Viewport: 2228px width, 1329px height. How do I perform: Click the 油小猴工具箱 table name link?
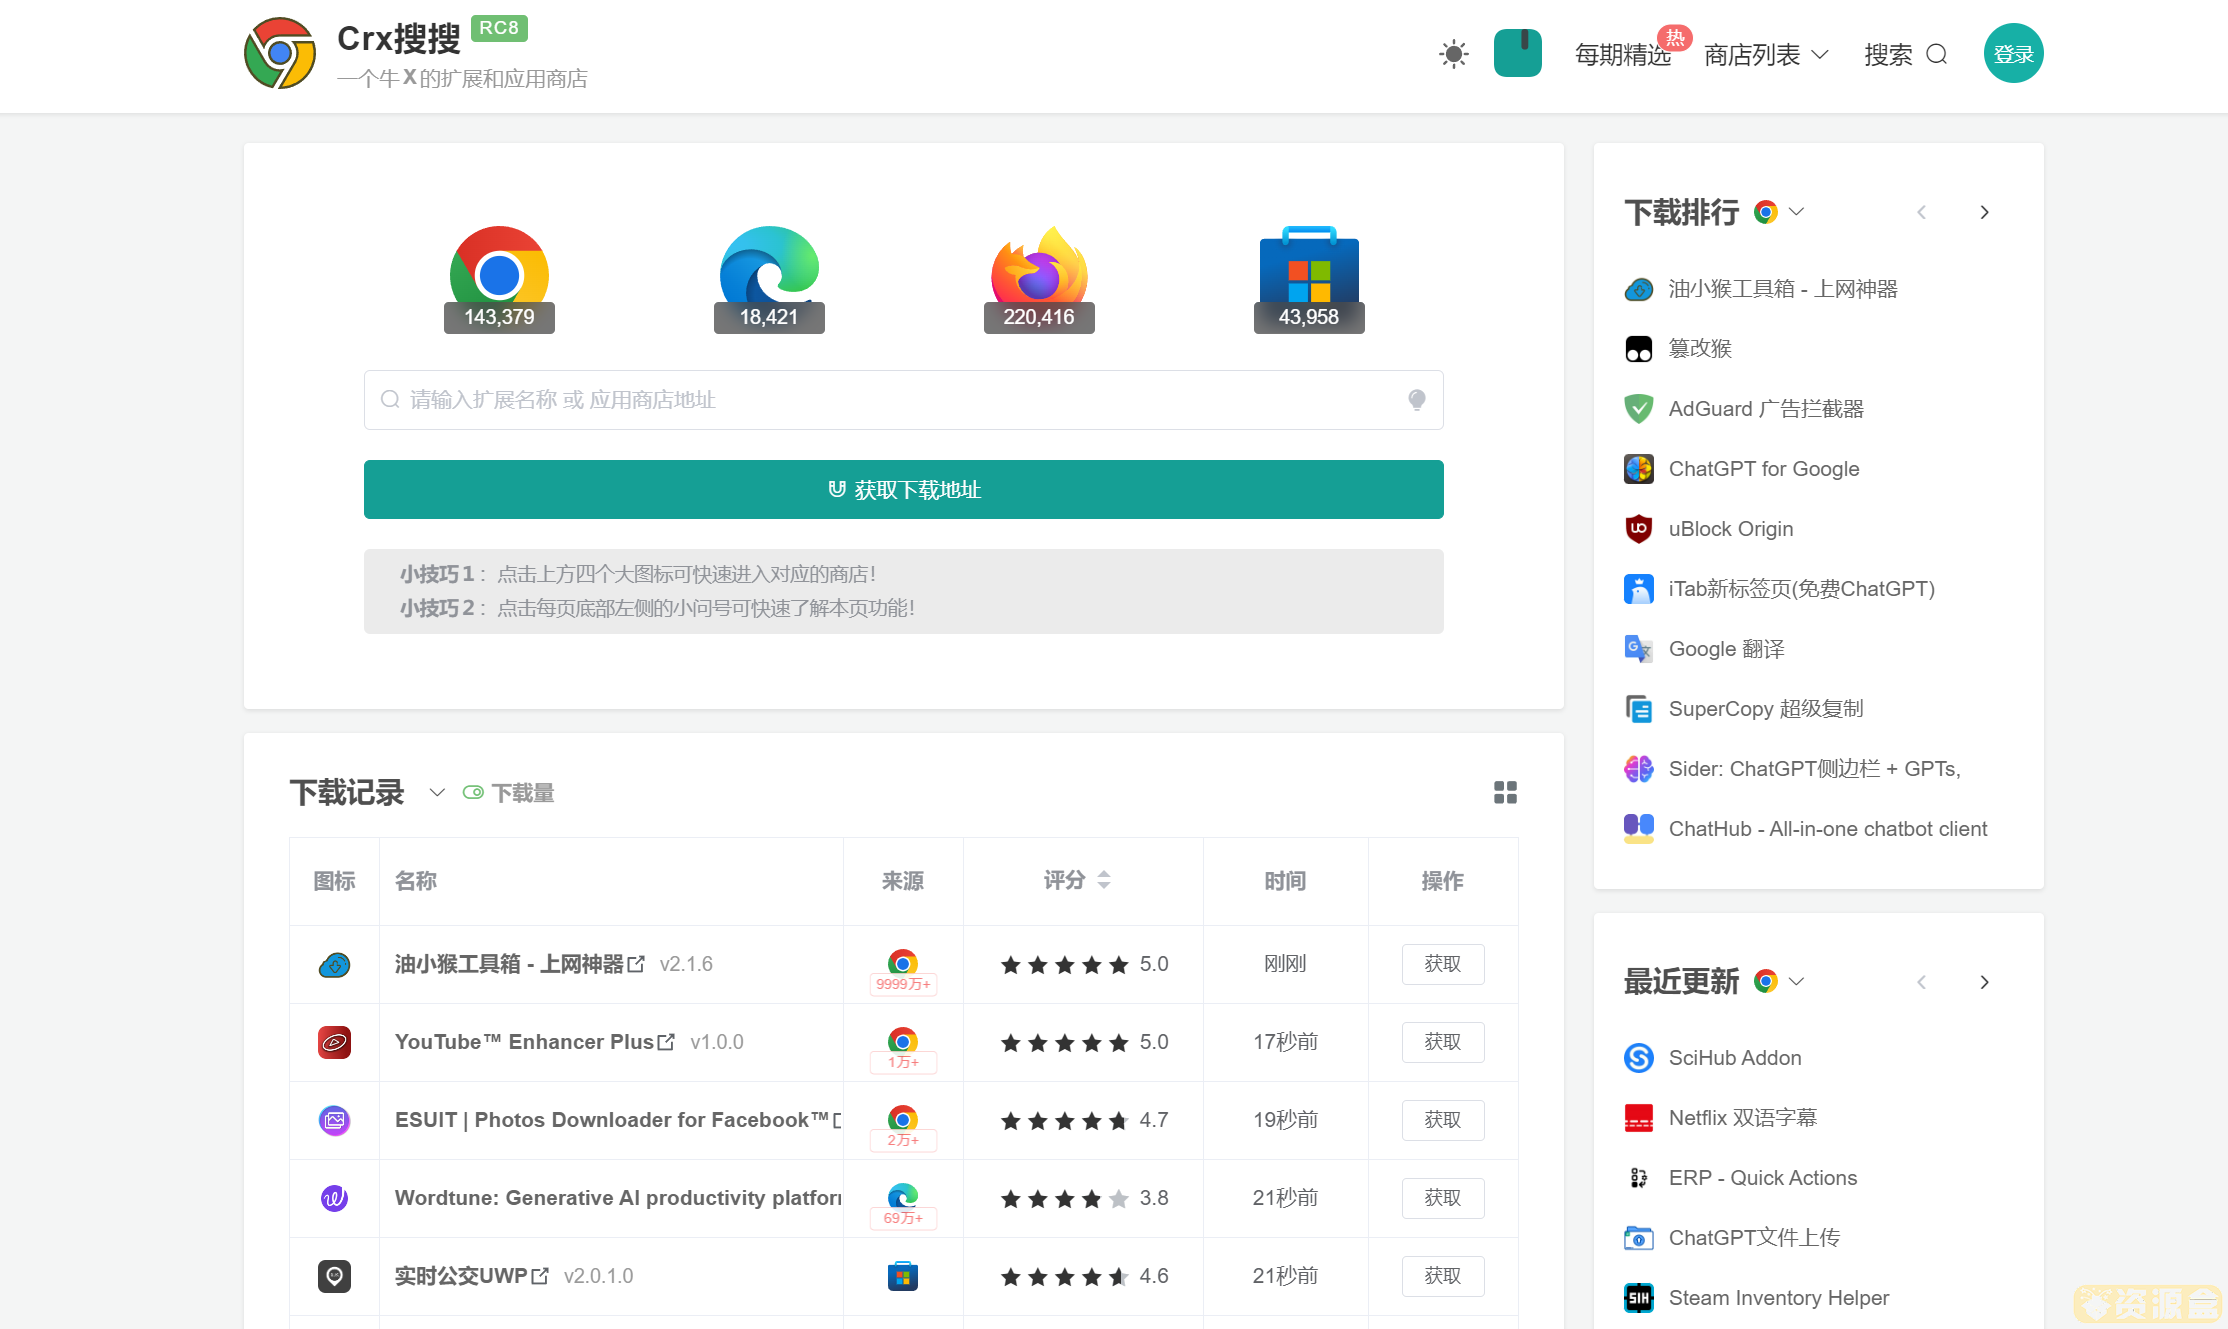509,964
